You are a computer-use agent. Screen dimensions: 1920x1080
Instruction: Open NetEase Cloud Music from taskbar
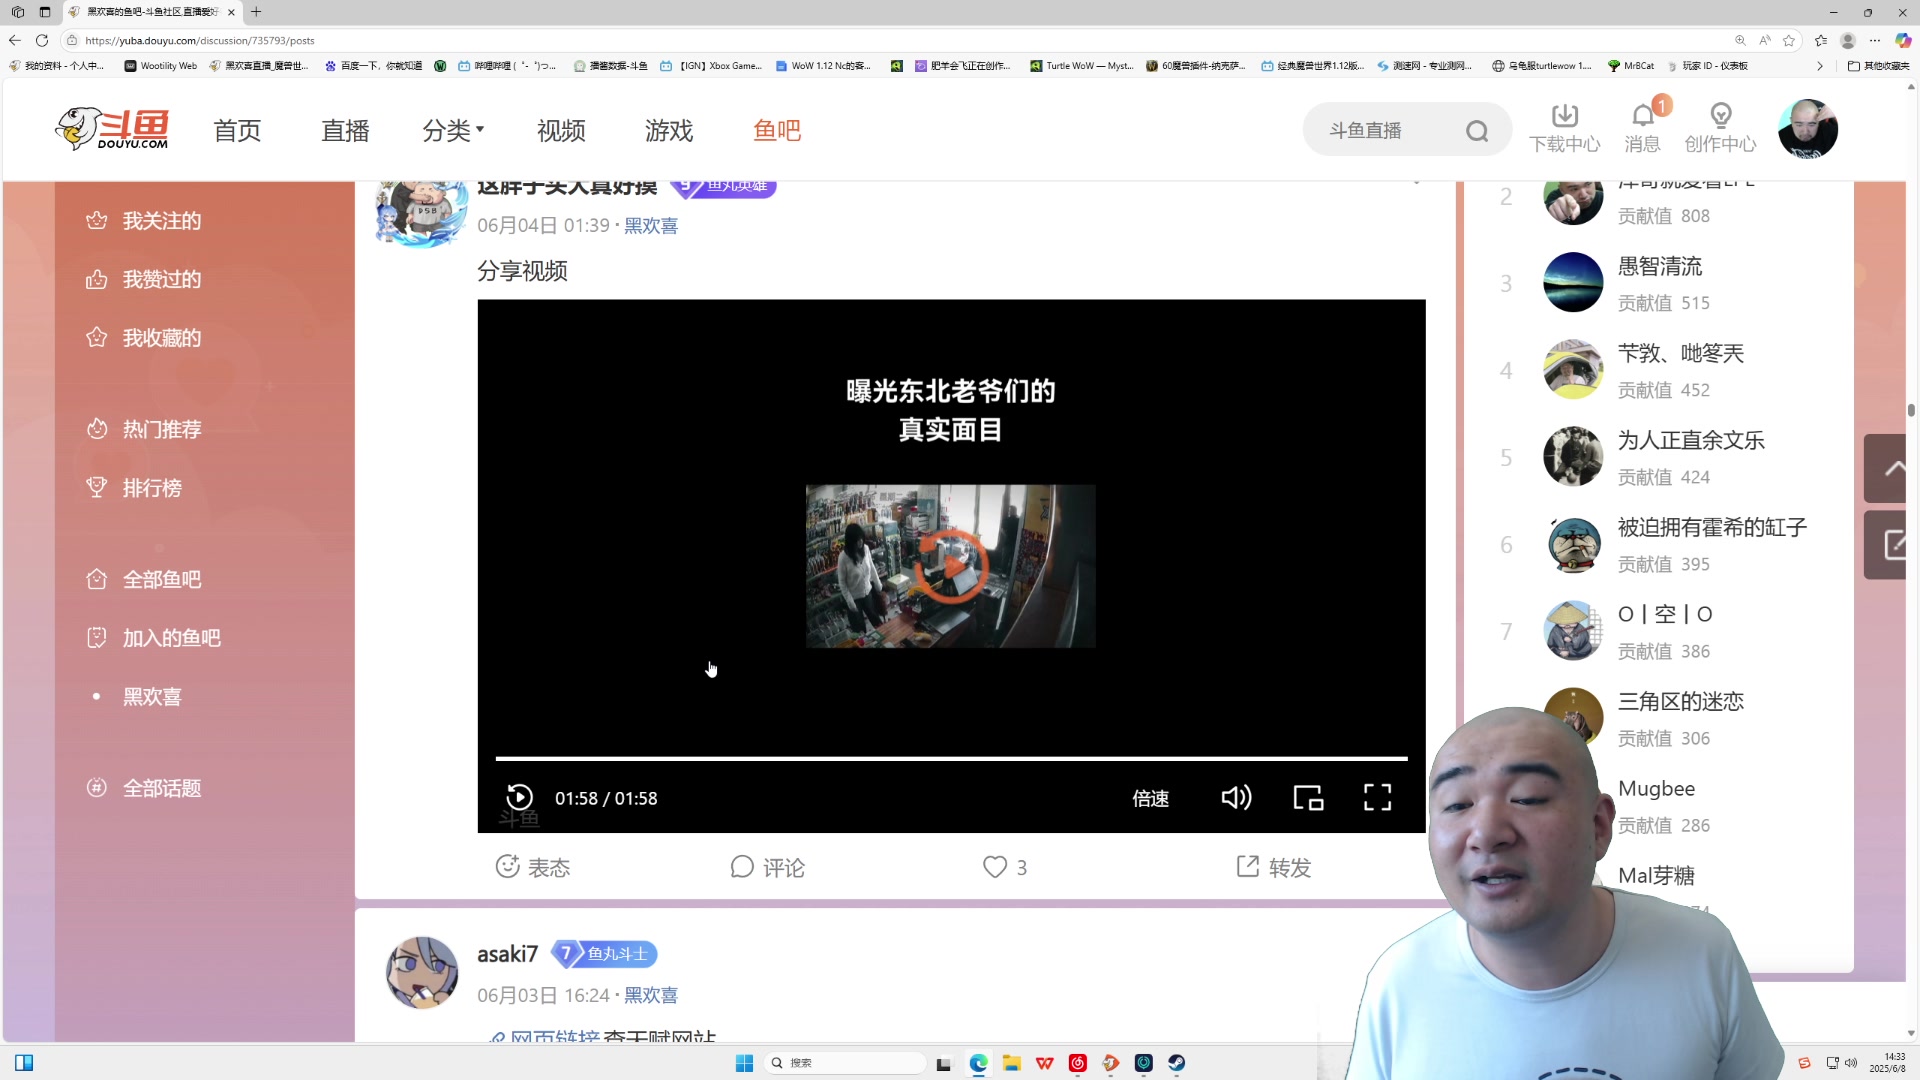pyautogui.click(x=1078, y=1063)
